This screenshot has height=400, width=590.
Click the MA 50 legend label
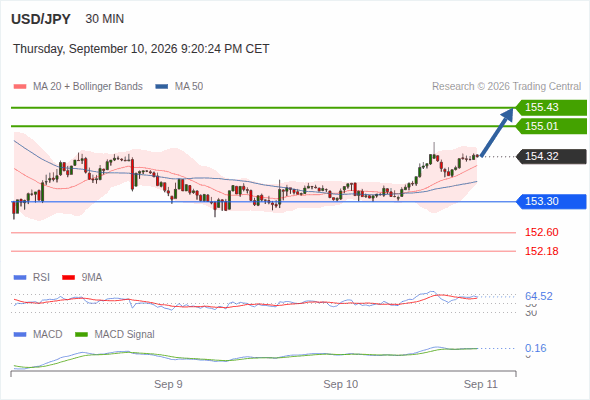point(189,87)
